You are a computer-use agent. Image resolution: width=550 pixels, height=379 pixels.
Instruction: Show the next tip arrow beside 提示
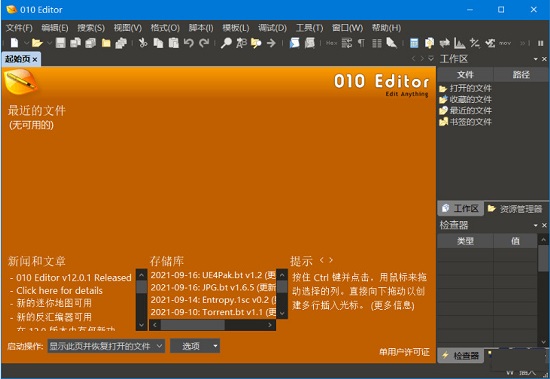tap(331, 260)
